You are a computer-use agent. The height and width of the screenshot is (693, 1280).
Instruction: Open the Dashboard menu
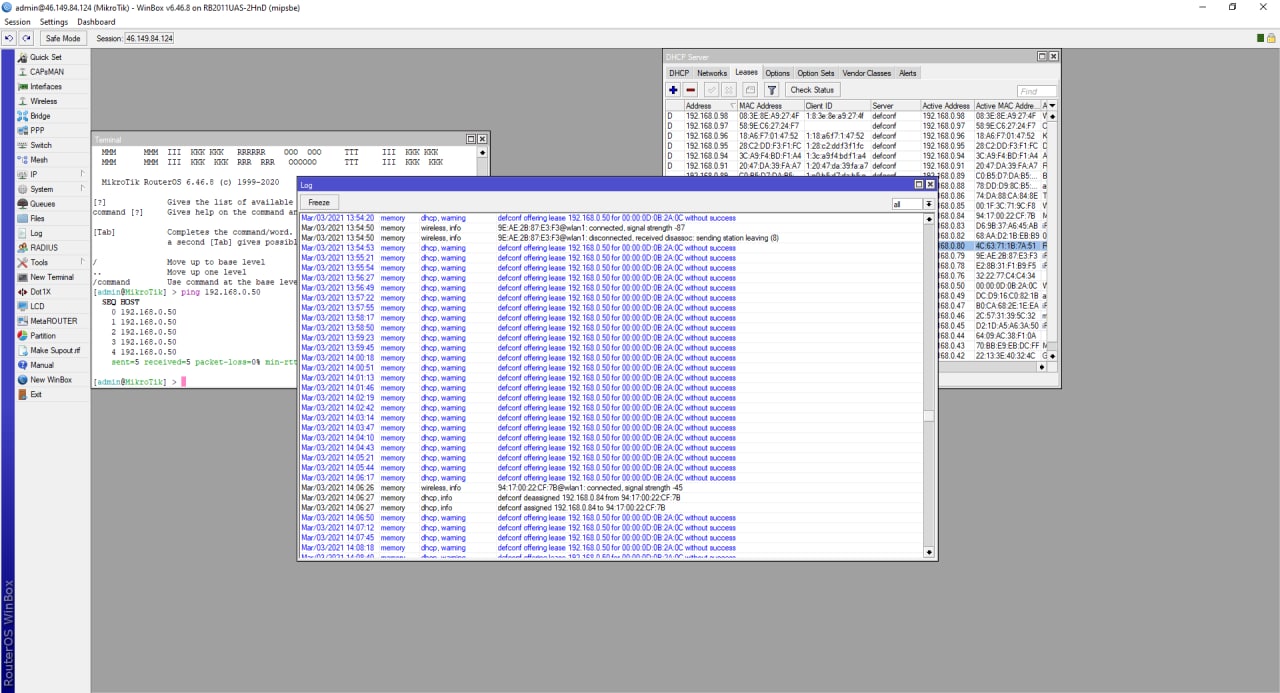tap(96, 22)
